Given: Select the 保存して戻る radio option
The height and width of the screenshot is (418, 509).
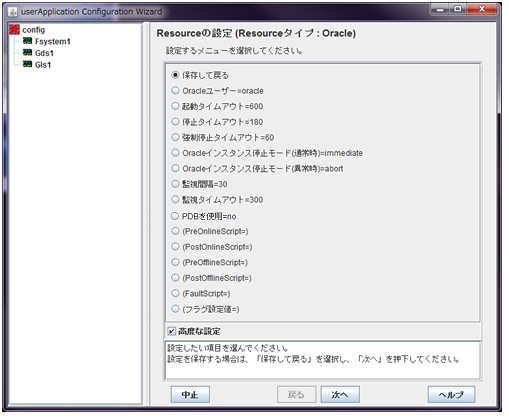Looking at the screenshot, I should 175,75.
